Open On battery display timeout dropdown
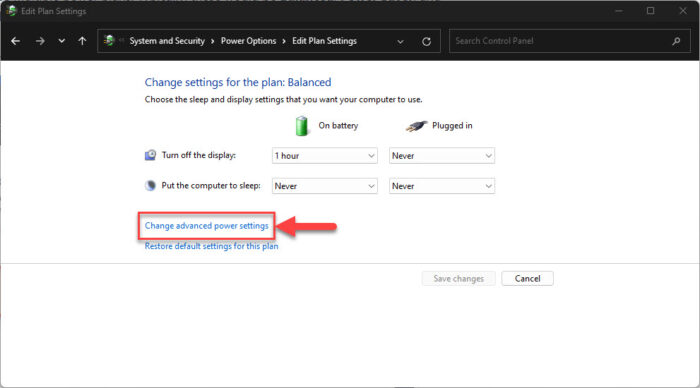This screenshot has width=700, height=388. pos(325,156)
